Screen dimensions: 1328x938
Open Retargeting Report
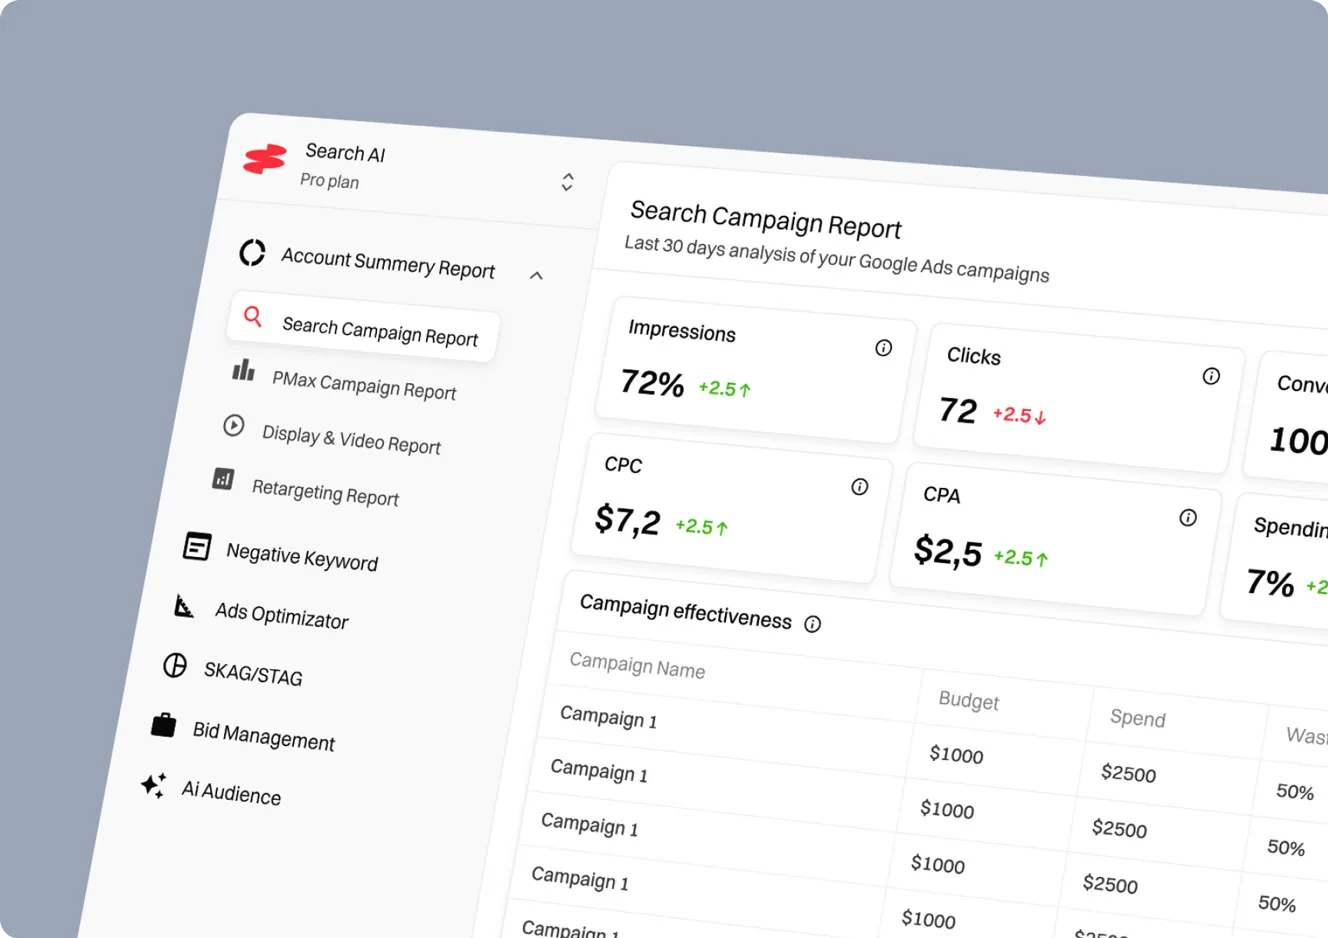325,492
